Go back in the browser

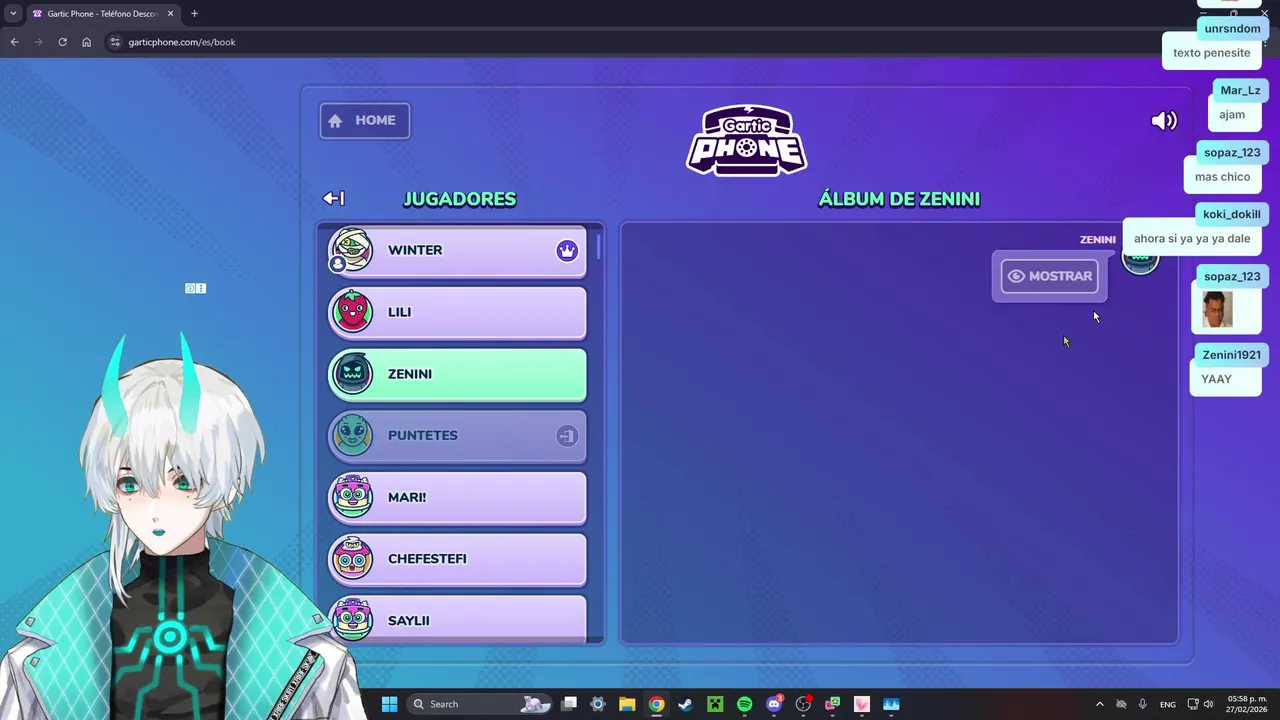coord(14,42)
